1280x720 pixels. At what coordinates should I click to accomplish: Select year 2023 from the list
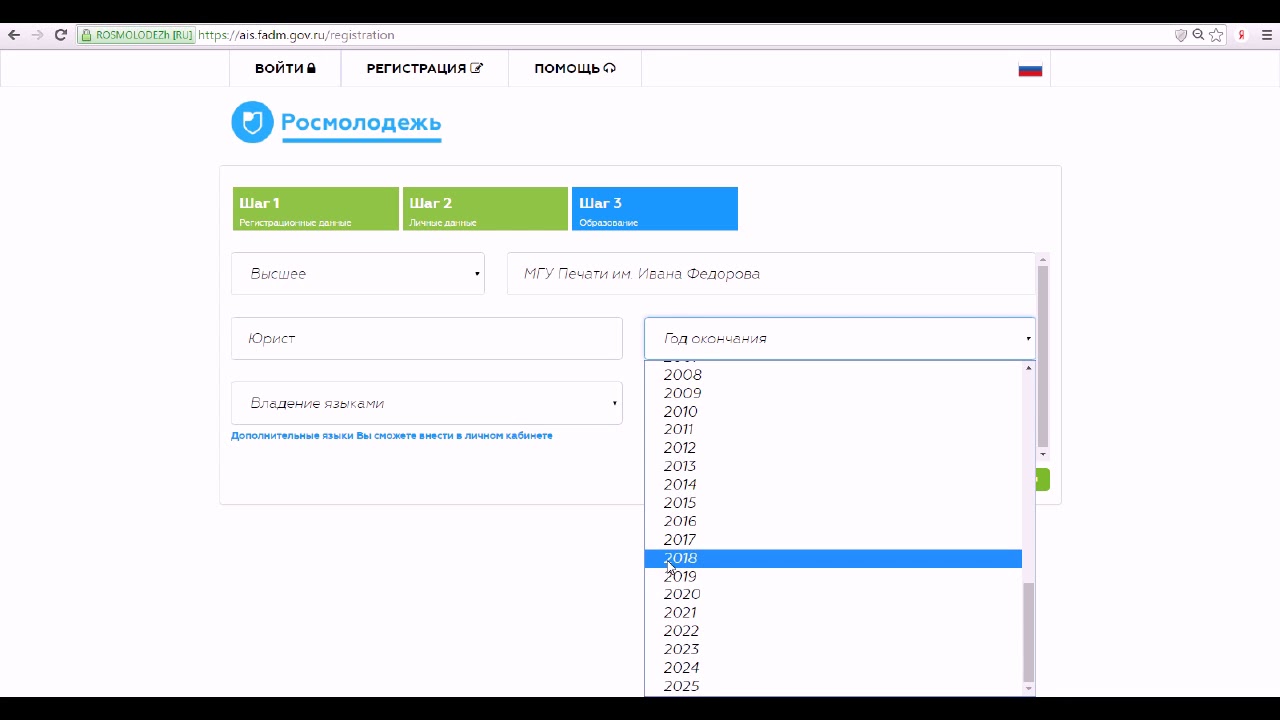(833, 649)
